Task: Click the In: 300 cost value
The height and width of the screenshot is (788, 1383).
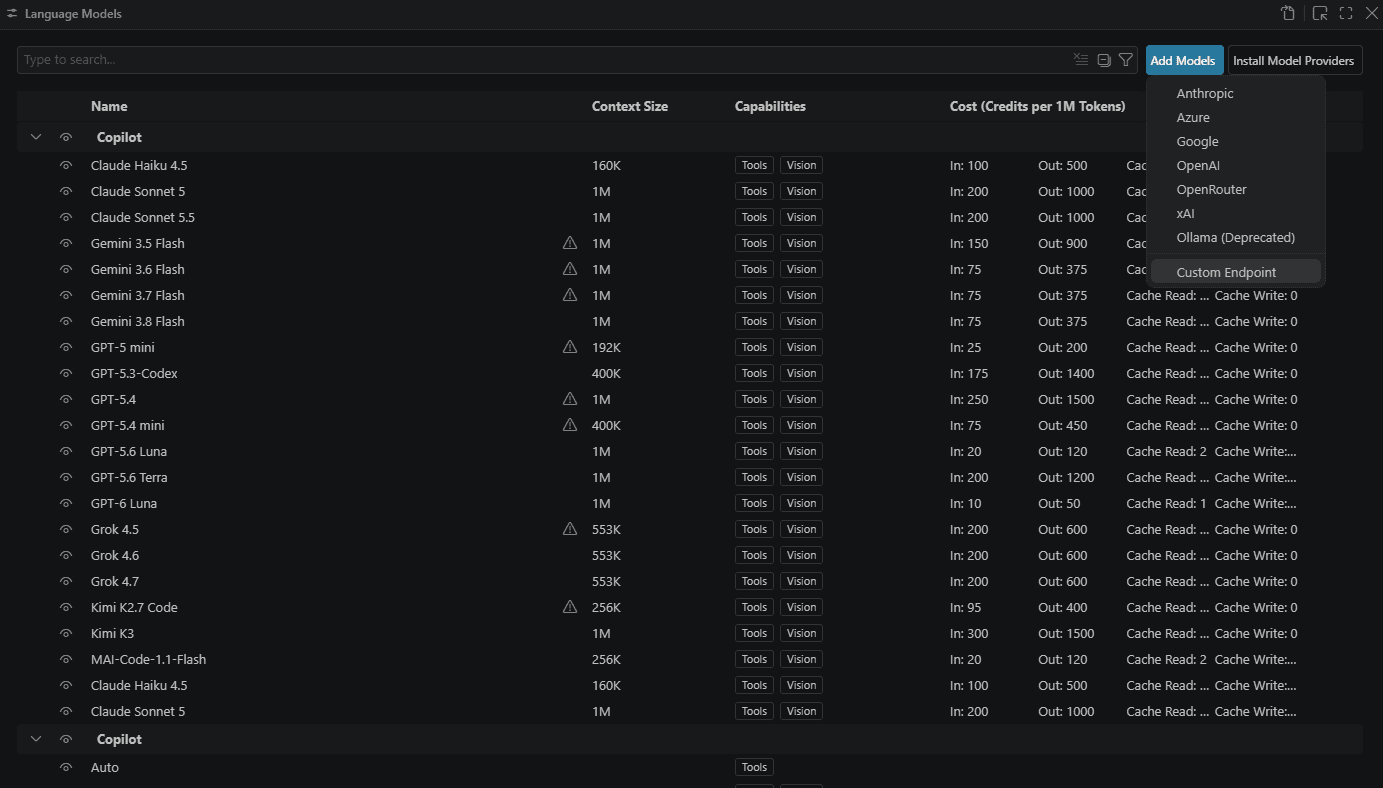Action: (x=969, y=633)
